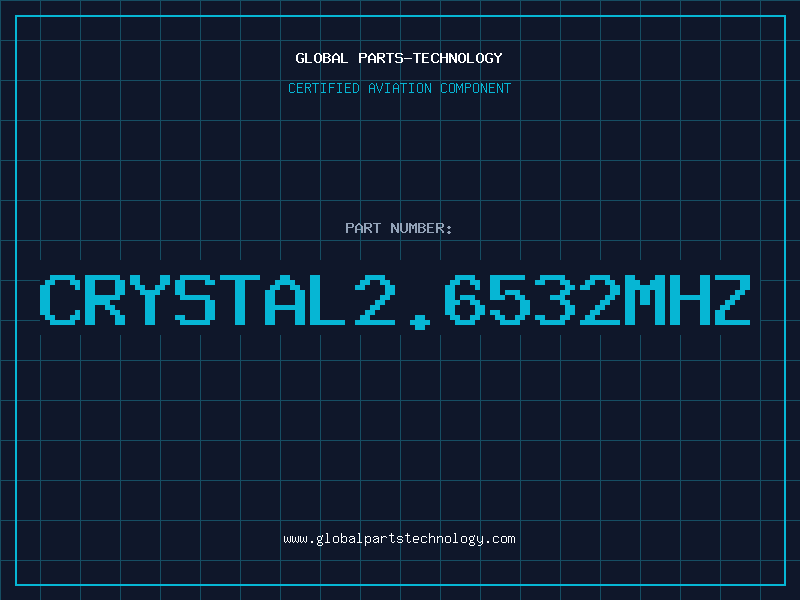Click the digit 3 in the part number
The height and width of the screenshot is (600, 800).
555,300
